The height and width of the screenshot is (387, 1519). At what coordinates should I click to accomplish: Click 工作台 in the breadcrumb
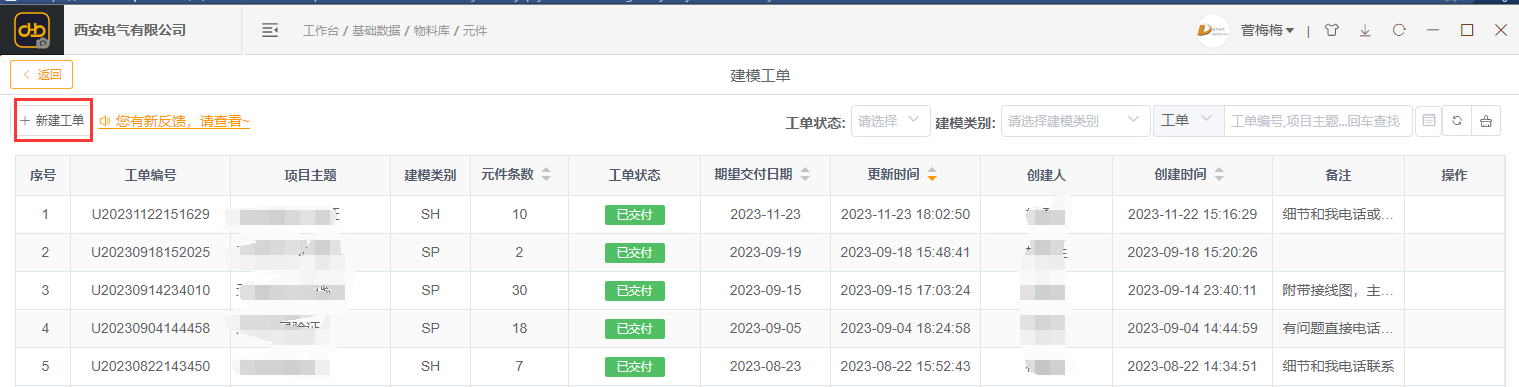tap(321, 31)
